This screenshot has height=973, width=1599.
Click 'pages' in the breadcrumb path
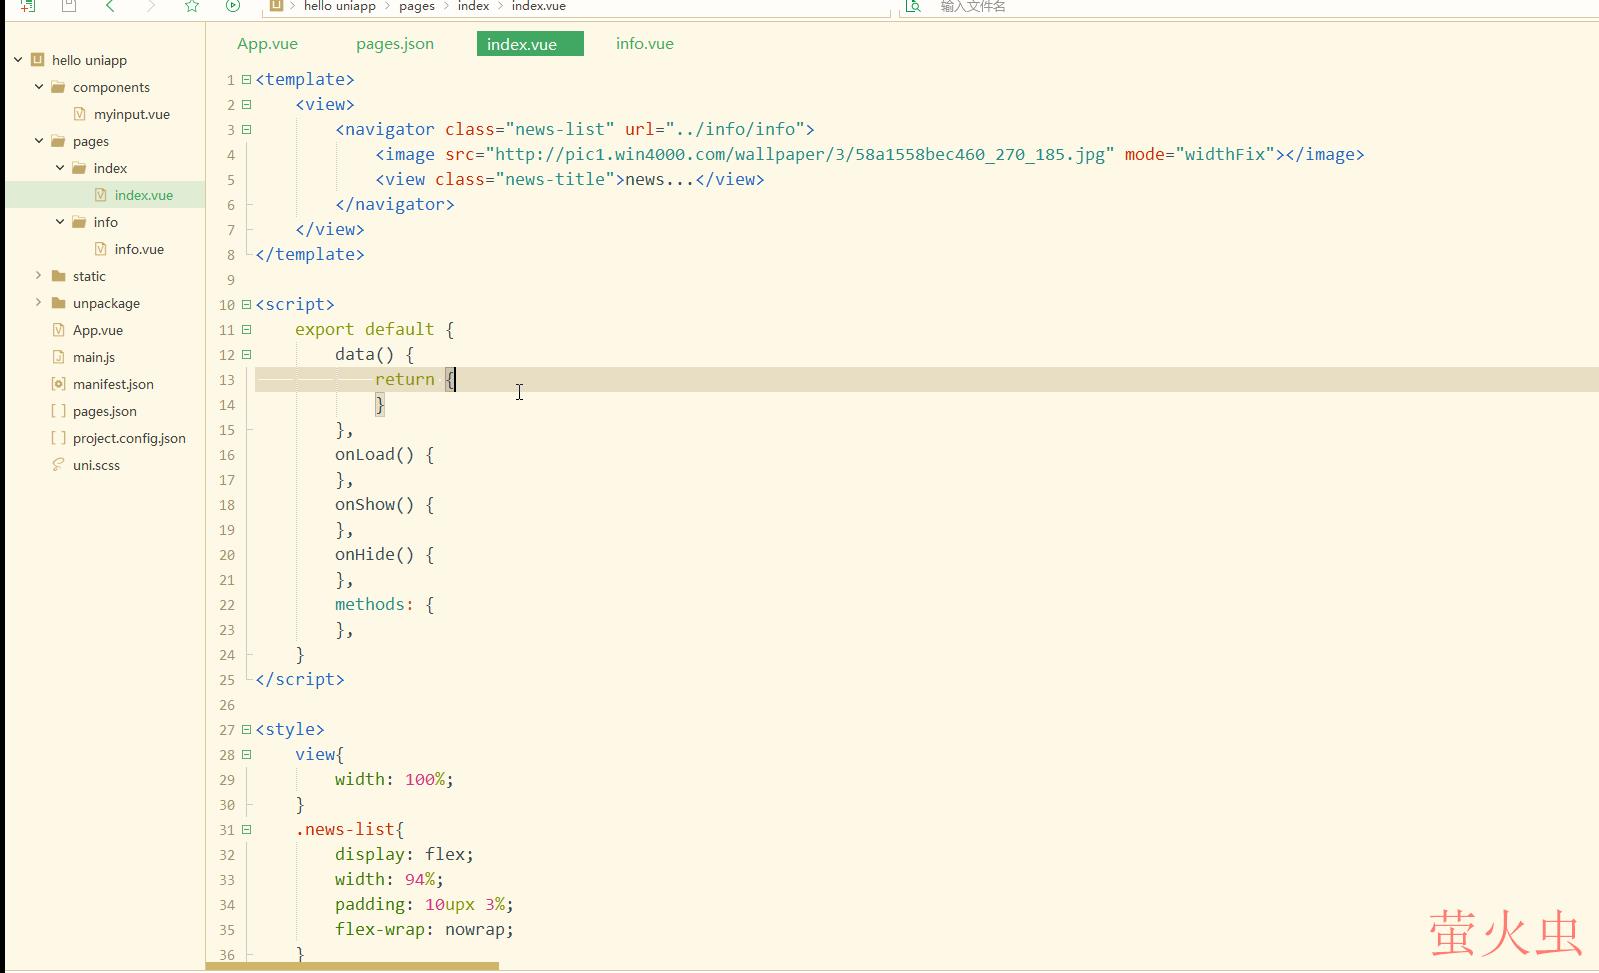coord(417,6)
